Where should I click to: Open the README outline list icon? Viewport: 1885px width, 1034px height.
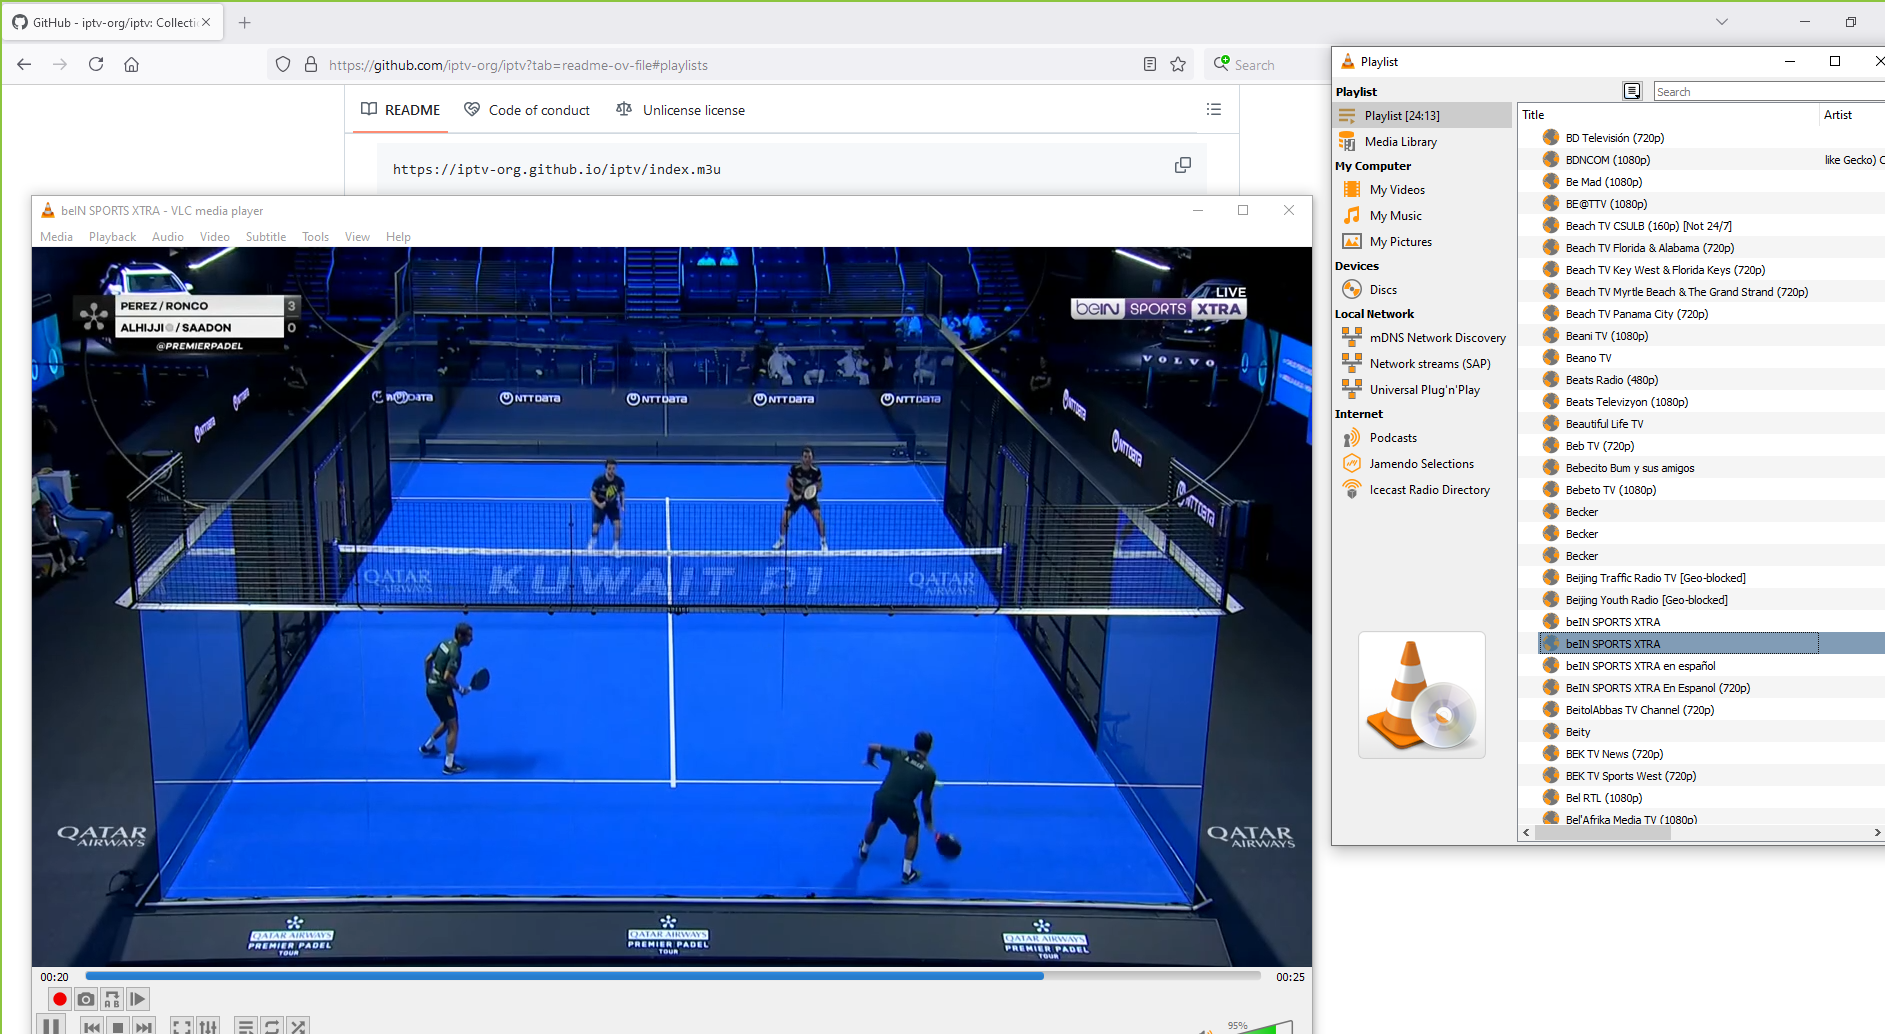click(x=1214, y=109)
